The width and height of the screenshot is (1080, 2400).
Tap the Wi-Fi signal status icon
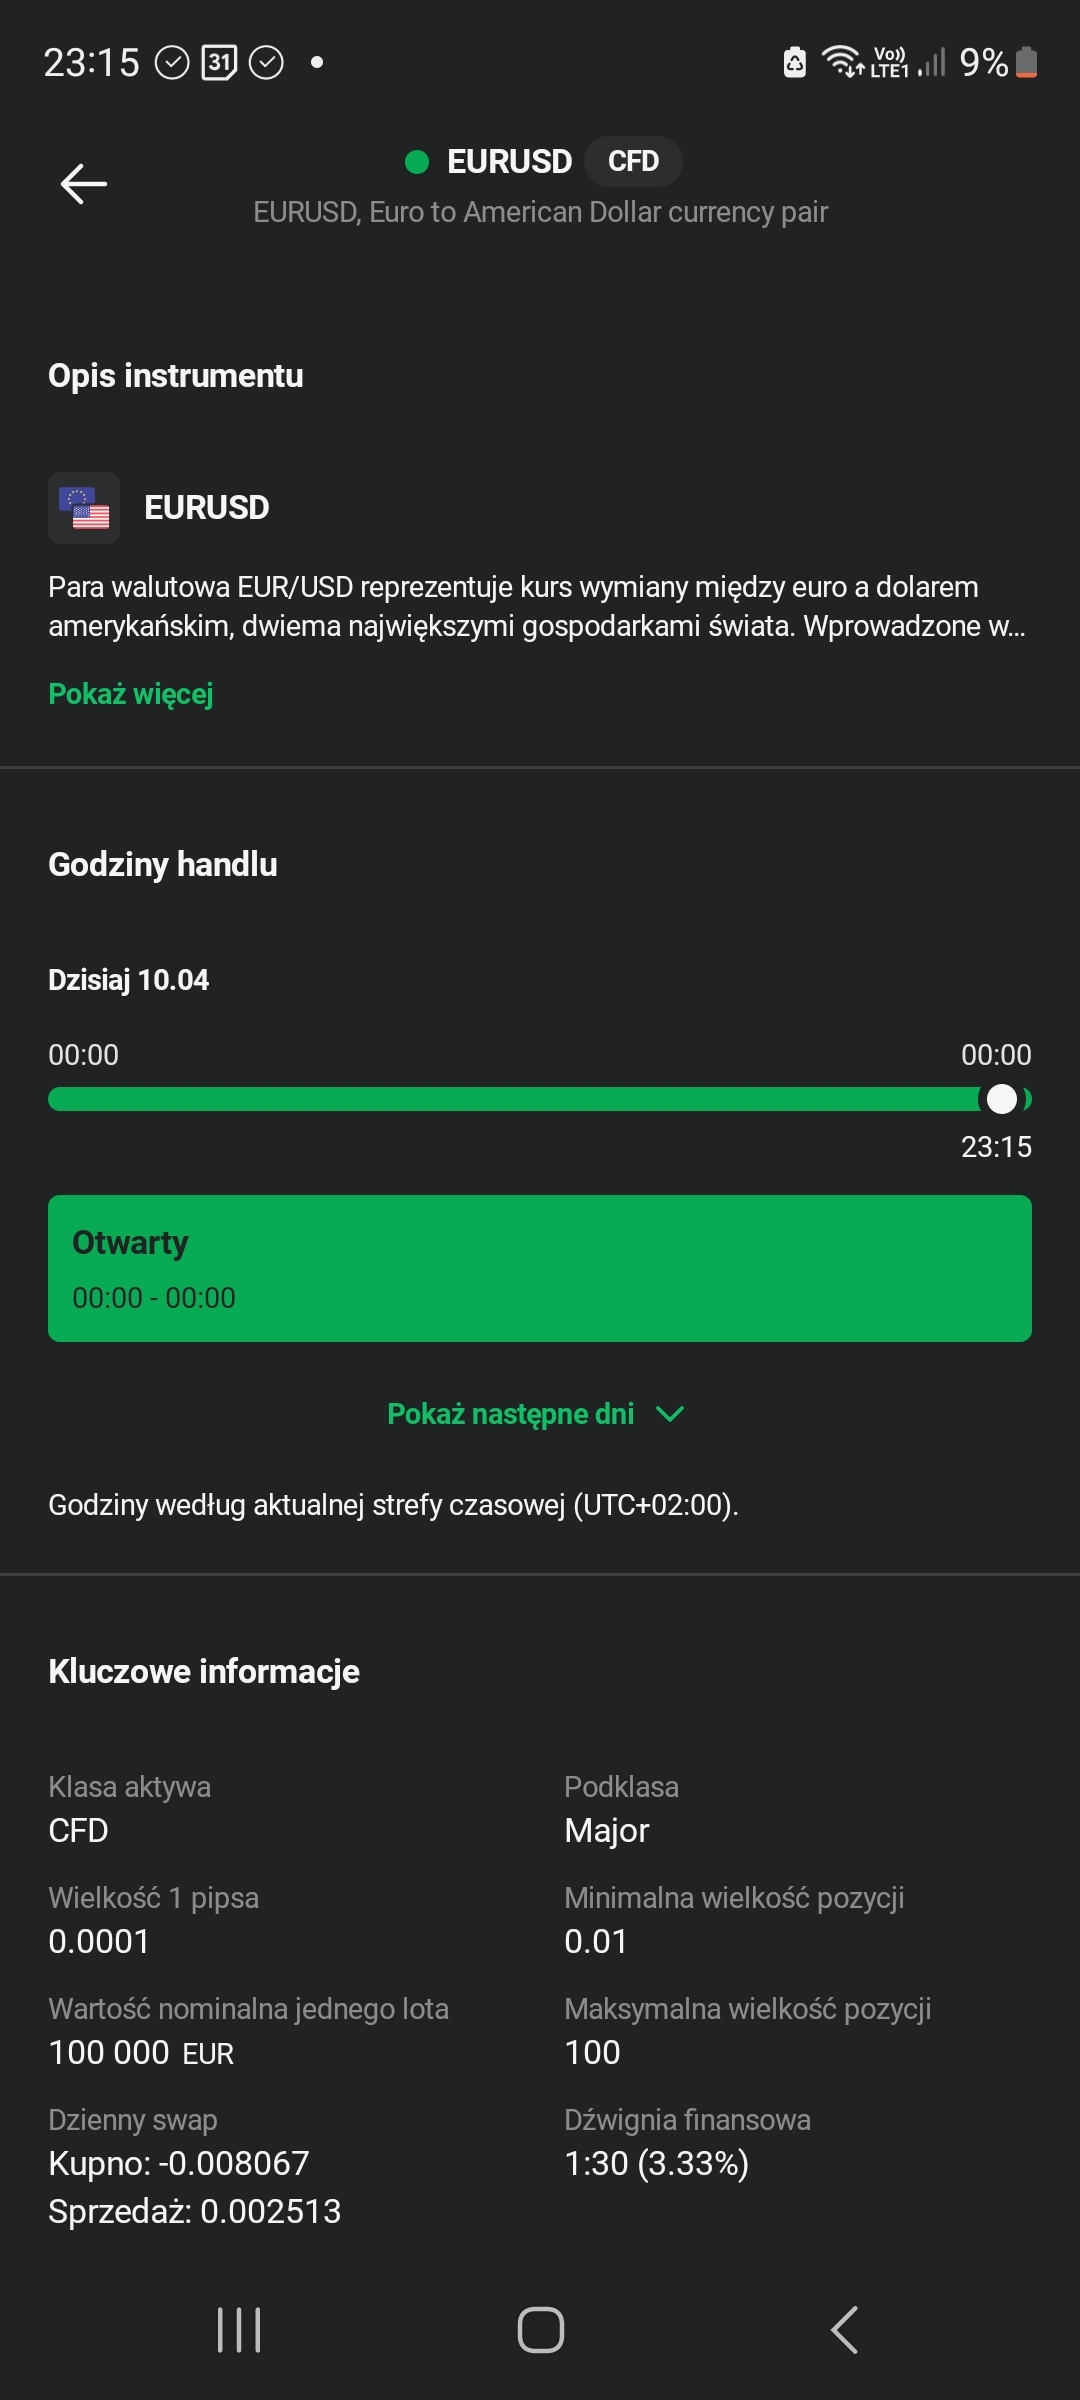click(842, 62)
